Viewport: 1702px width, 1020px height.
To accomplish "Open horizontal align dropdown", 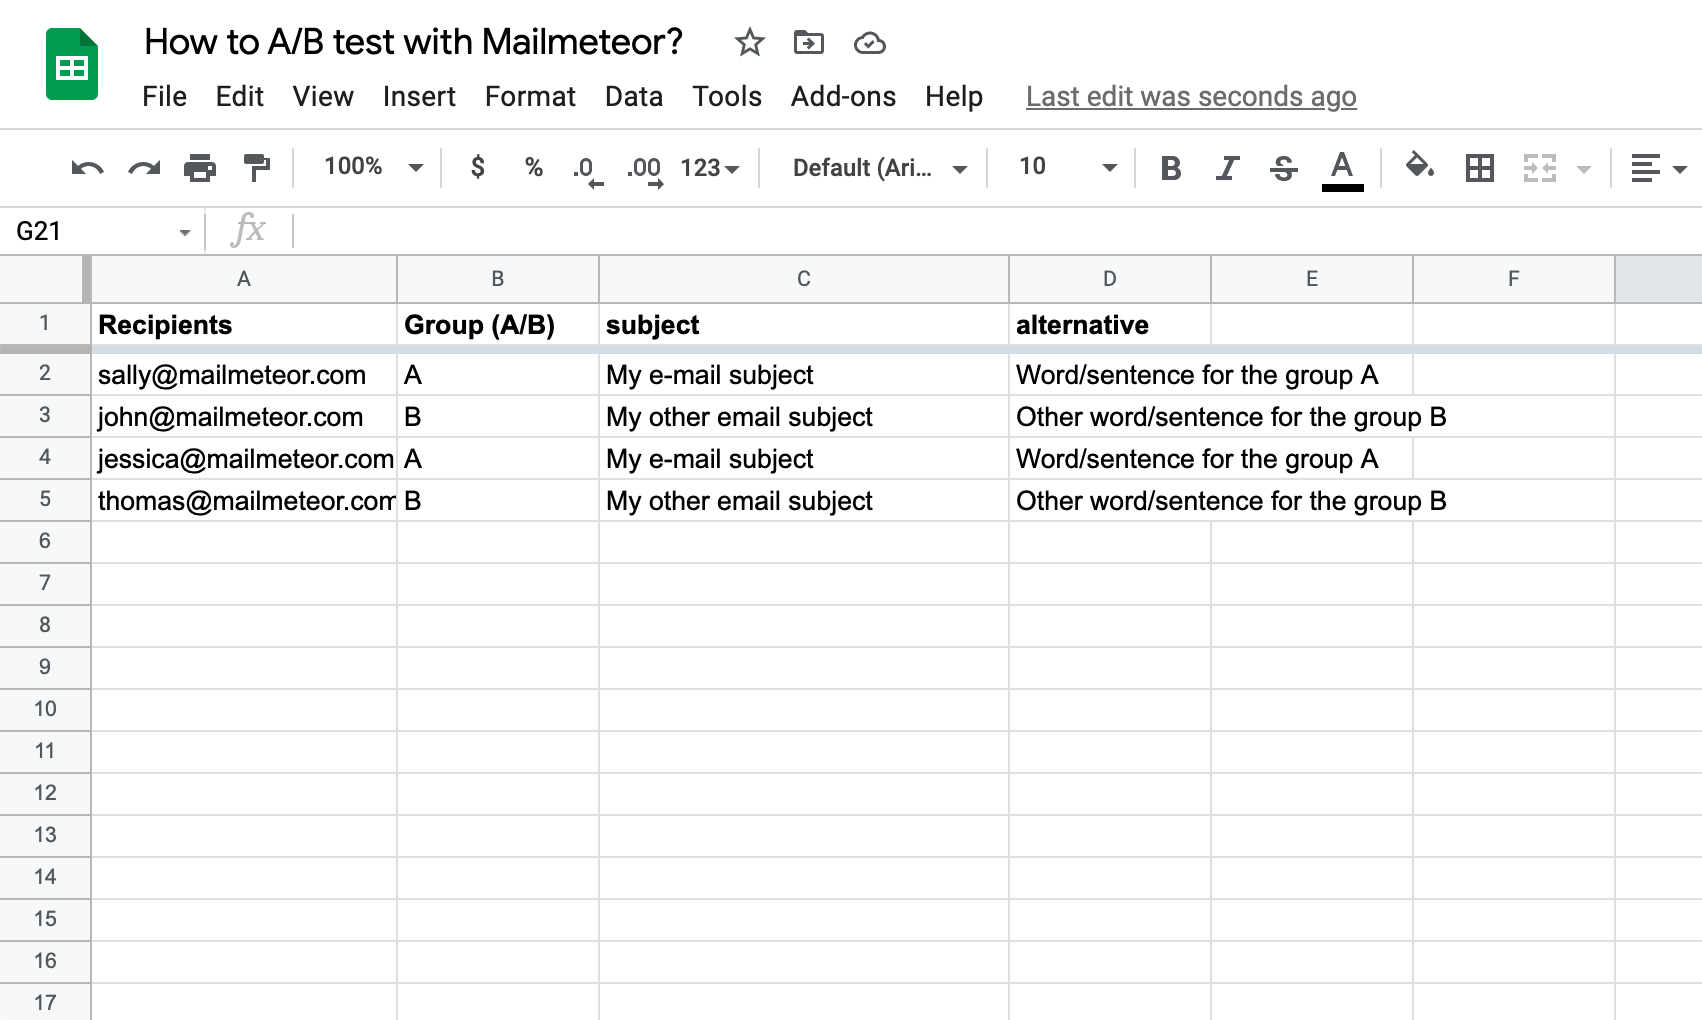I will point(1658,168).
